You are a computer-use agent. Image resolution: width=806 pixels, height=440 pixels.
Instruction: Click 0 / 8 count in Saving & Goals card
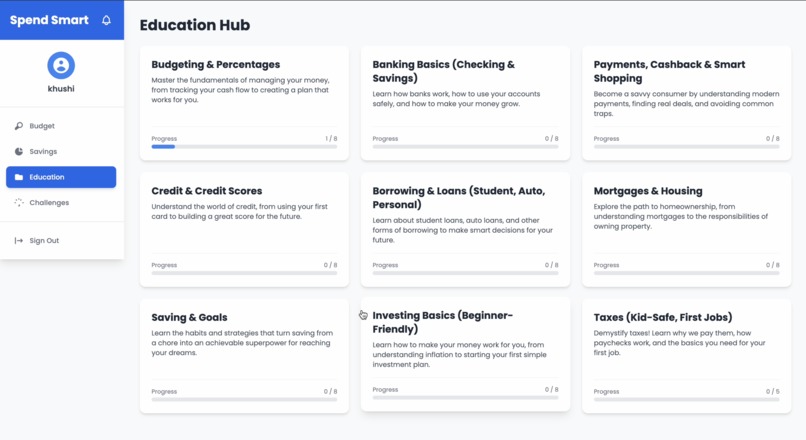click(331, 392)
